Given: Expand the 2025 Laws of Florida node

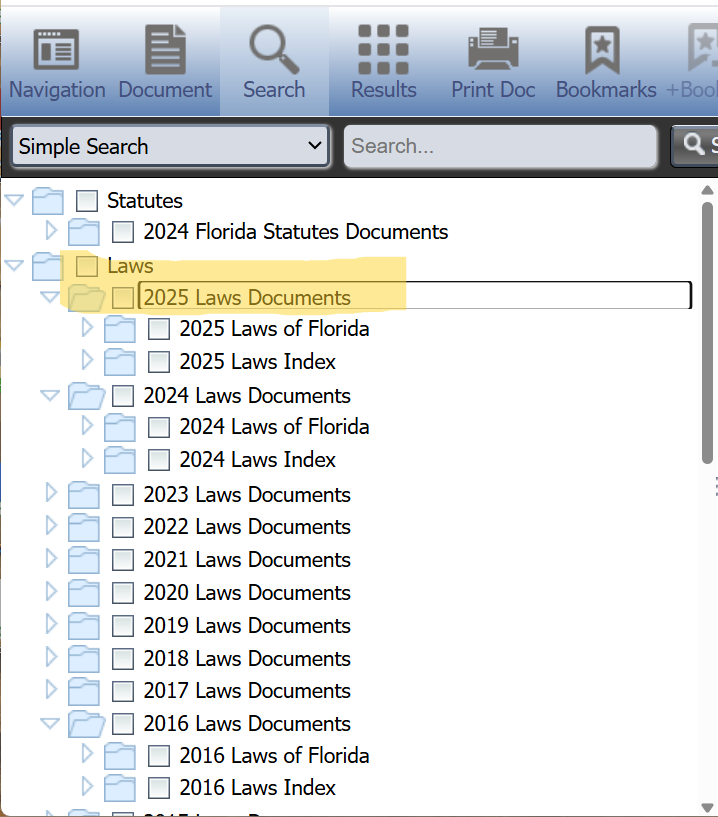Looking at the screenshot, I should click(x=87, y=328).
